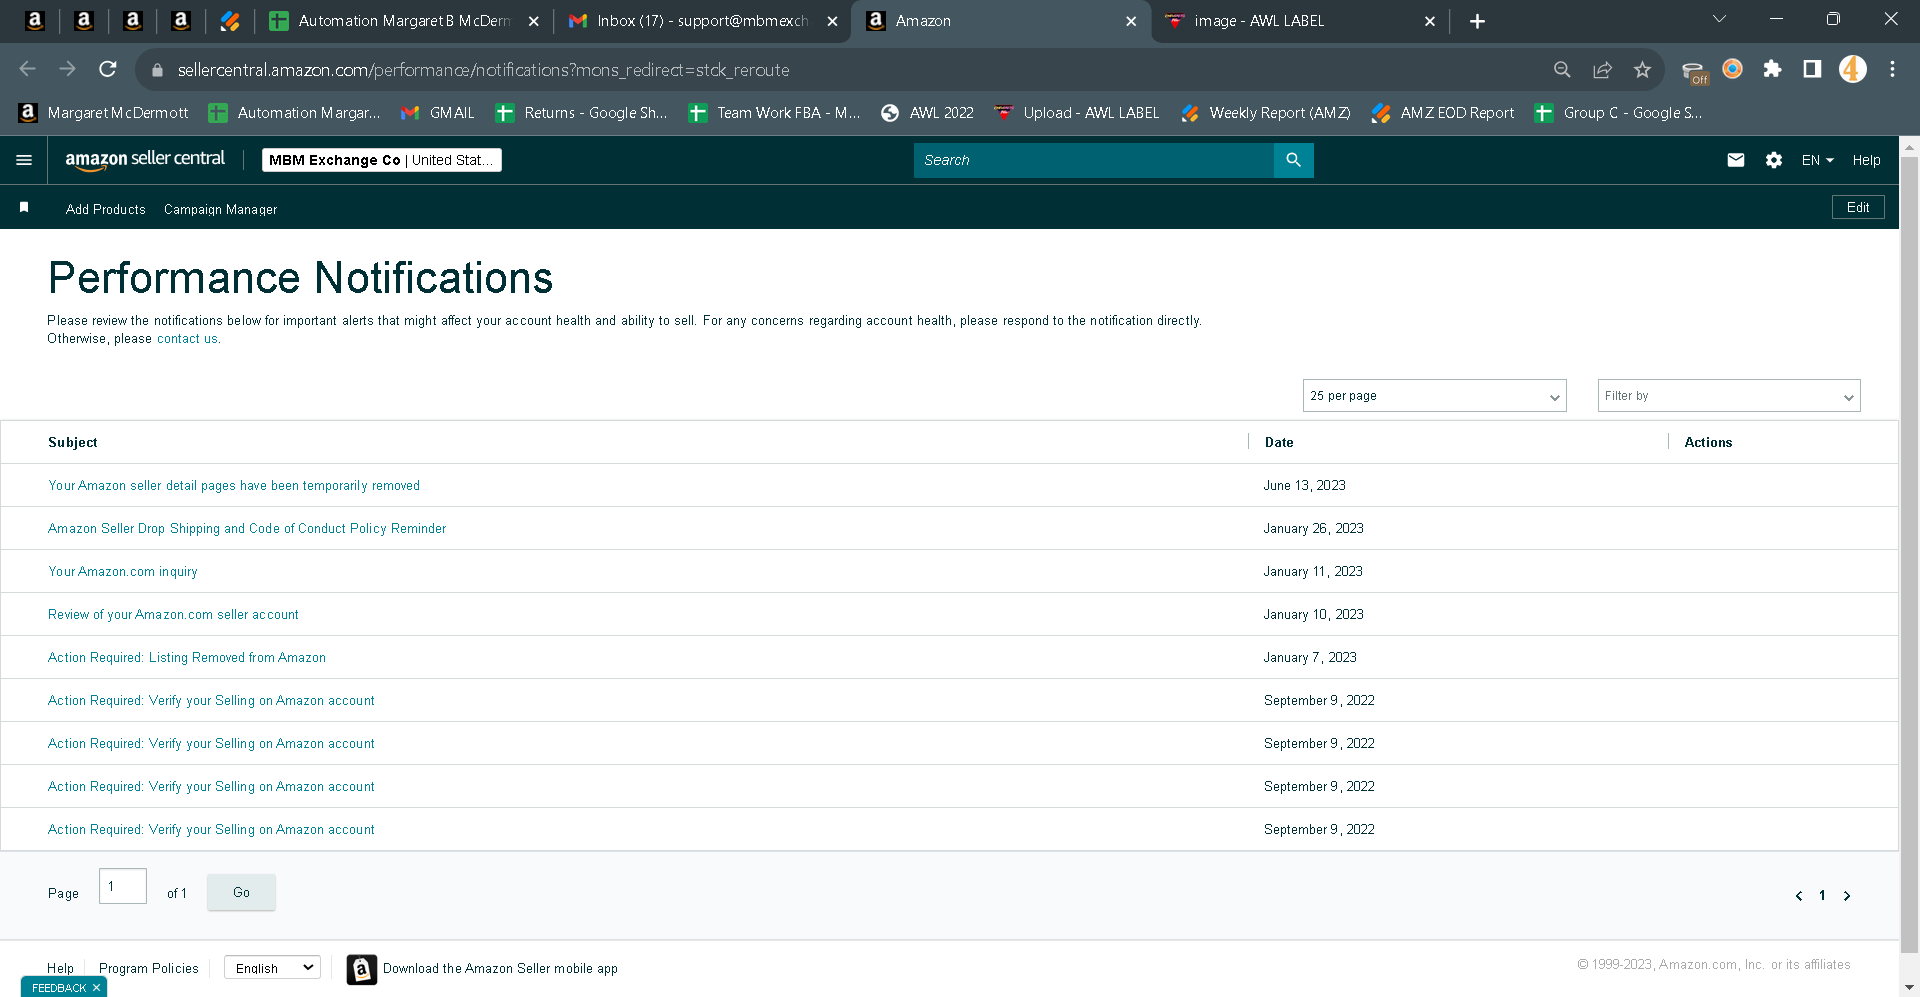1920x997 pixels.
Task: Open the MBM Exchange Co account switcher
Action: (x=382, y=160)
